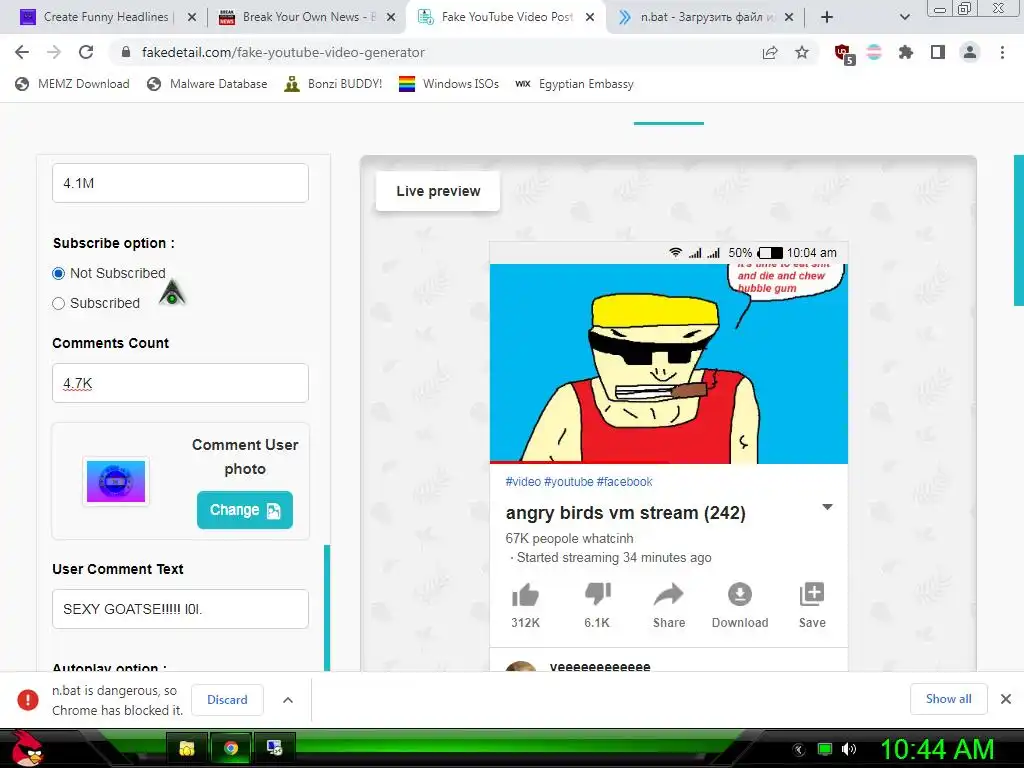Screen dimensions: 1024x768
Task: Click the #video hashtag
Action: tap(523, 482)
